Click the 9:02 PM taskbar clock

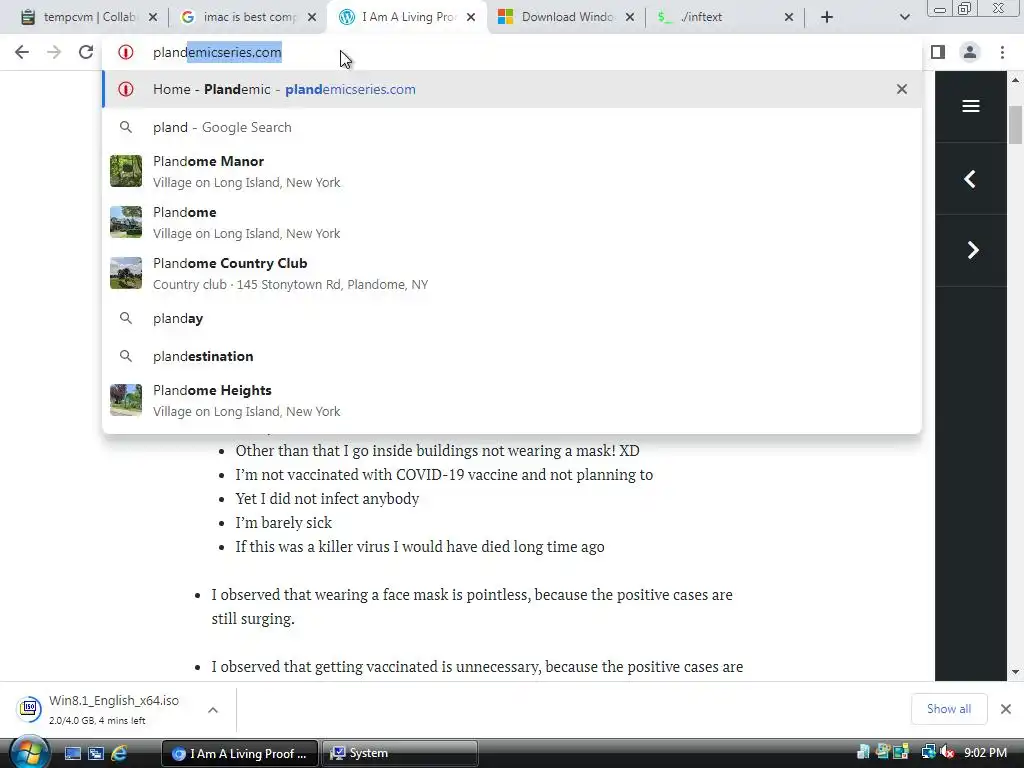(x=985, y=753)
